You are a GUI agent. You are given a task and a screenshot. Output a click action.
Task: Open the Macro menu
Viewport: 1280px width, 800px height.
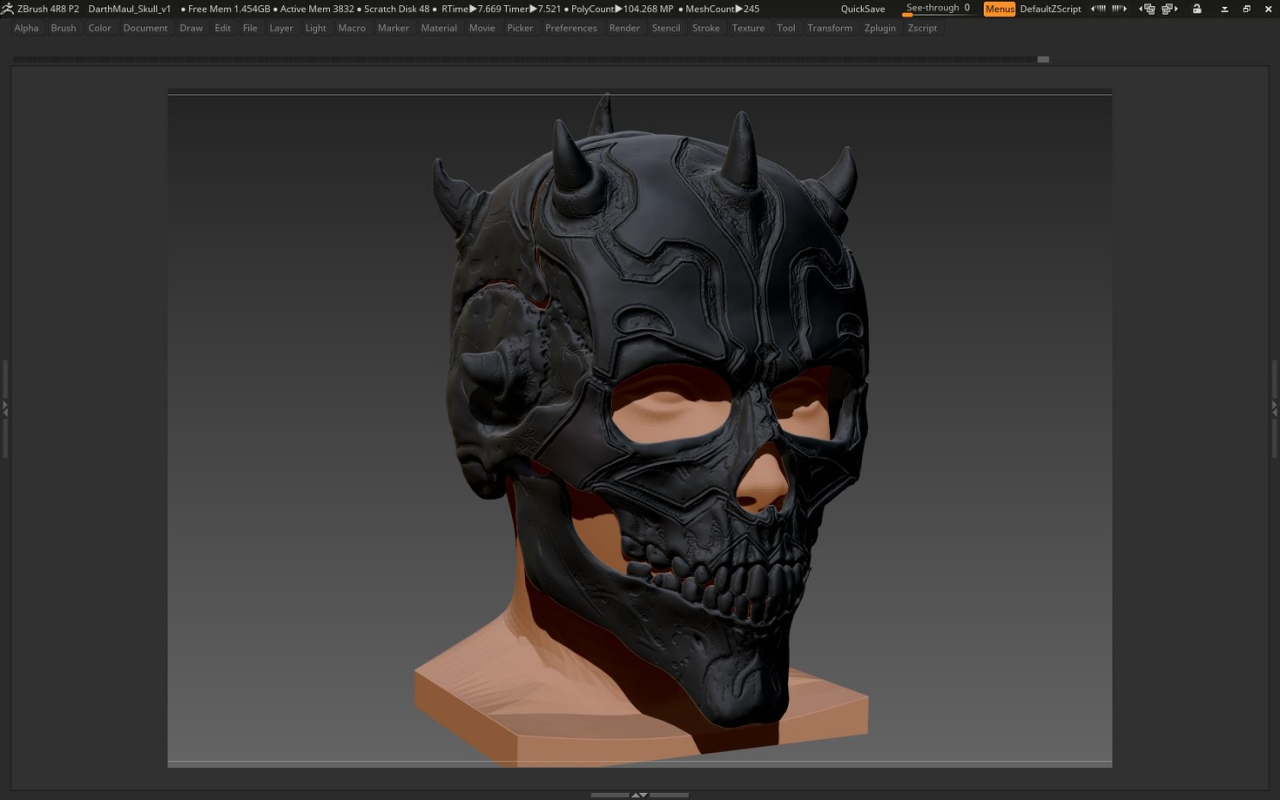352,28
